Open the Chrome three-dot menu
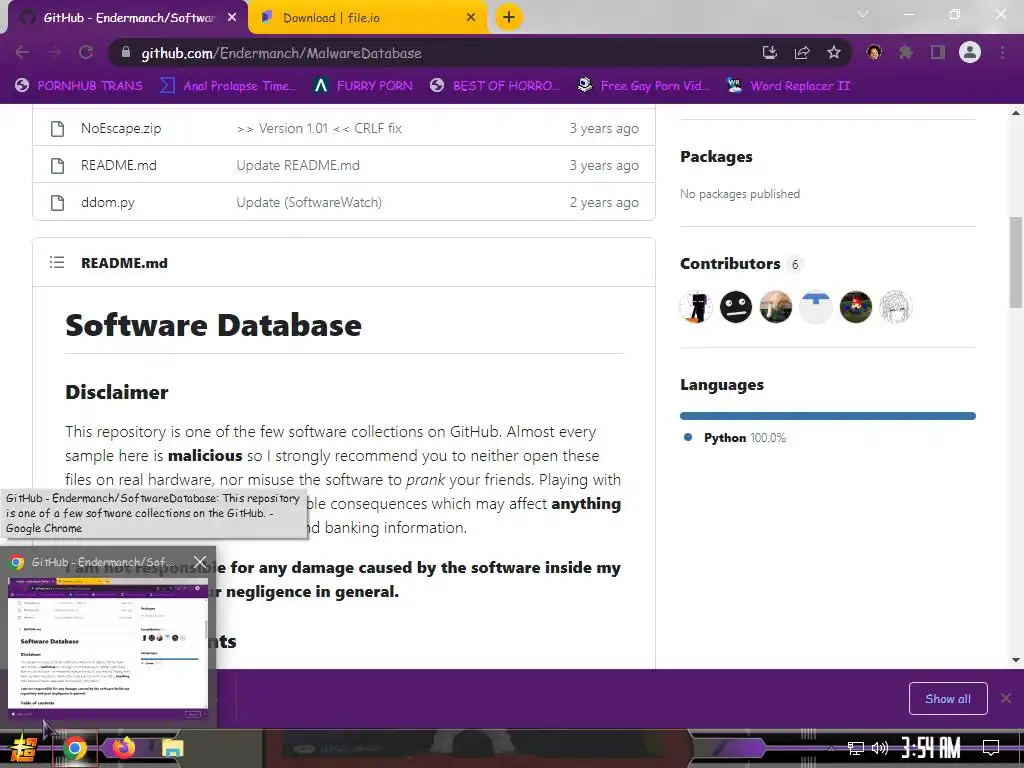This screenshot has height=768, width=1024. pyautogui.click(x=1002, y=52)
